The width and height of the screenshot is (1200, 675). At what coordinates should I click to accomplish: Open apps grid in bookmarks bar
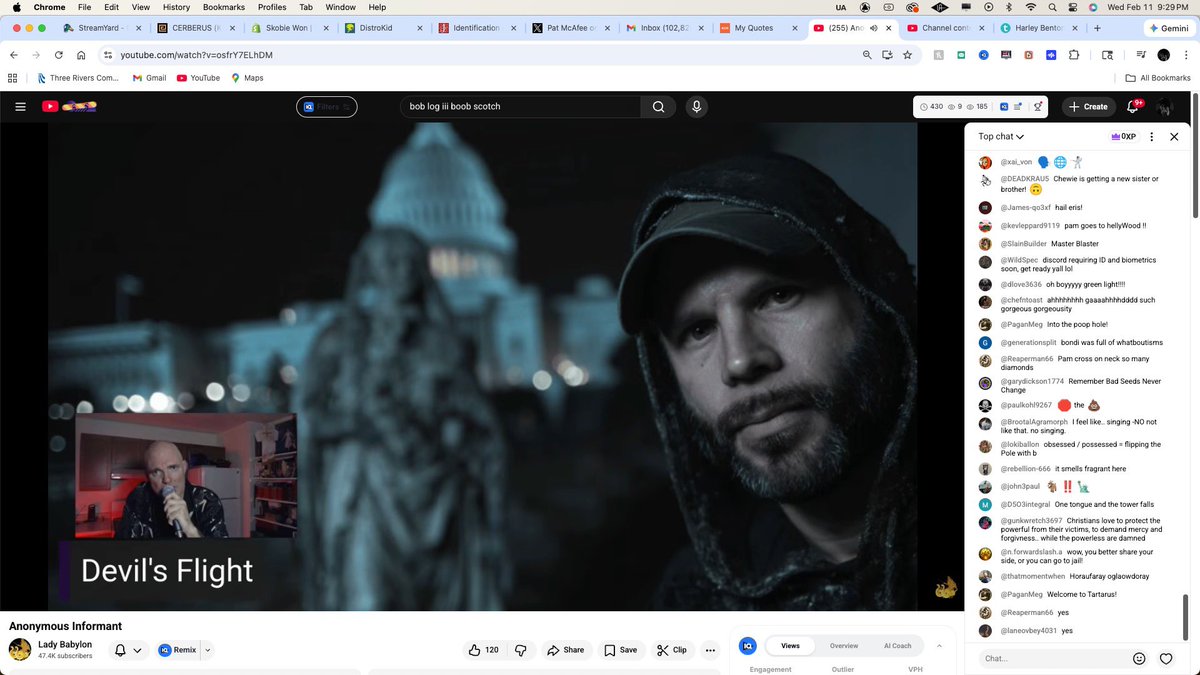click(x=13, y=77)
